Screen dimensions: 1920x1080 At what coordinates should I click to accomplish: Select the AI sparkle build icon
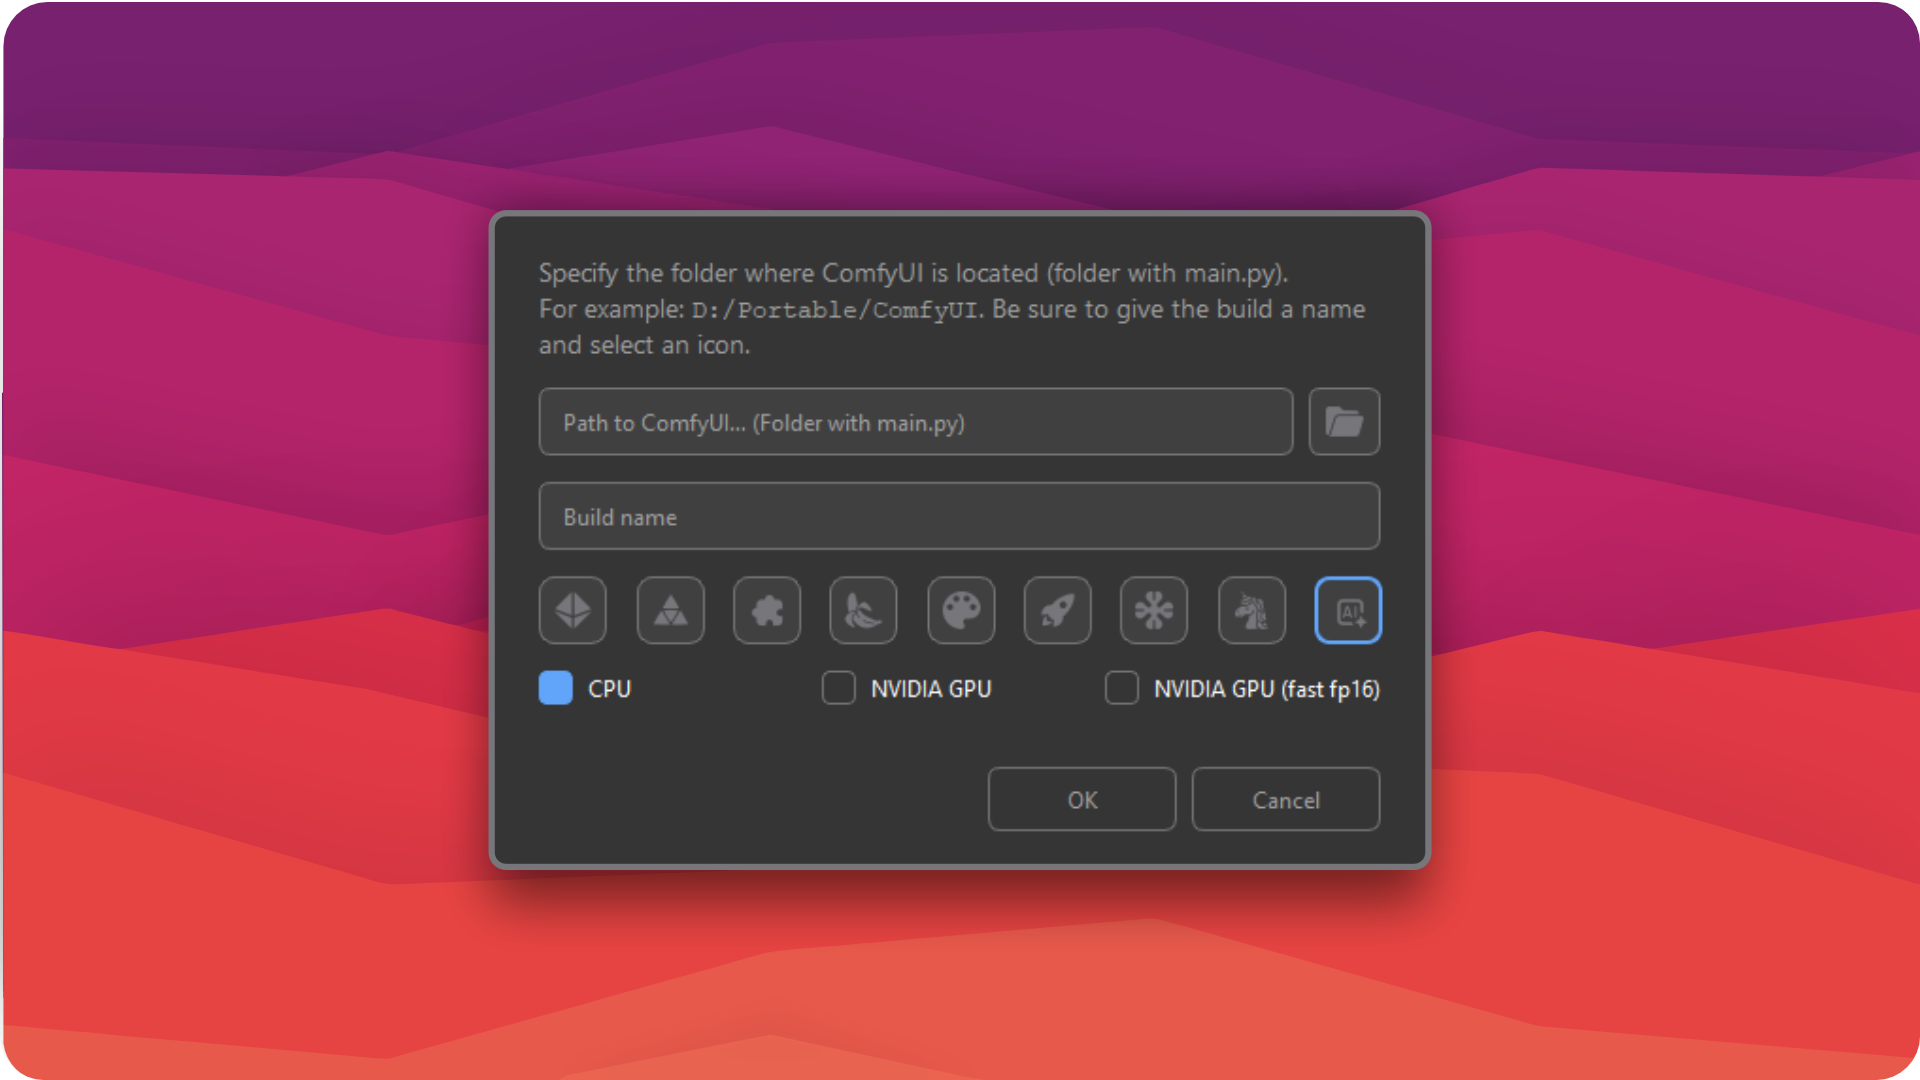(1348, 610)
